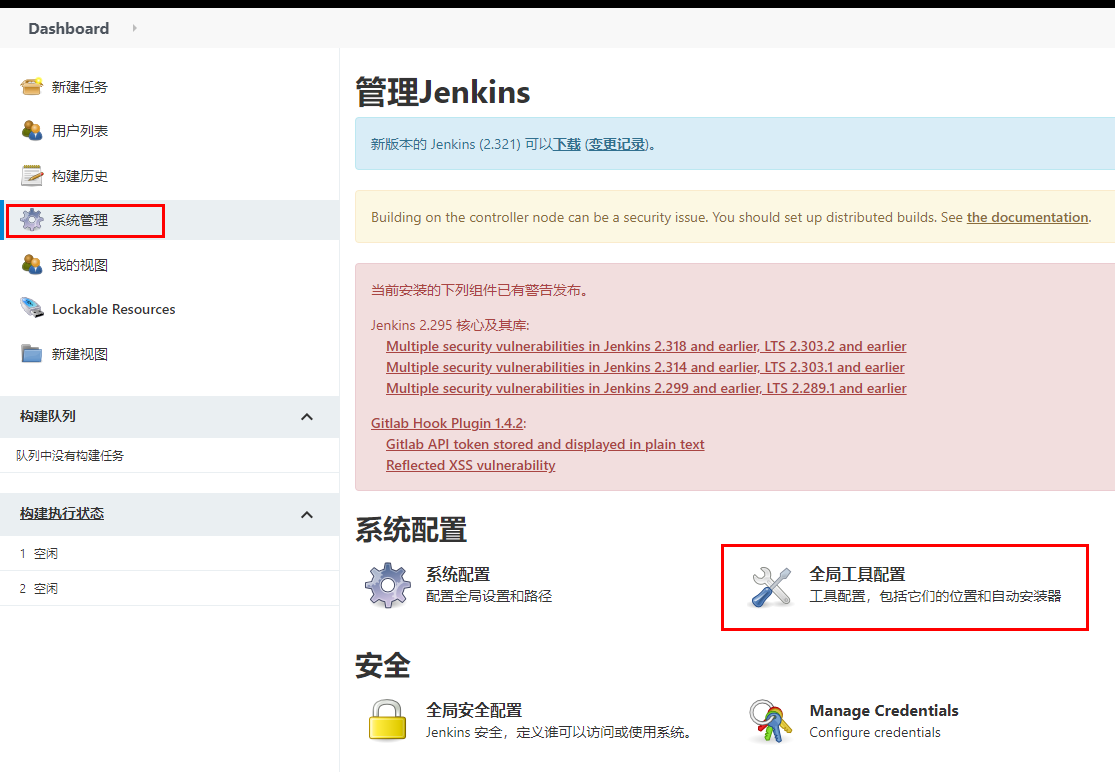Click the 新建视图 folder icon
This screenshot has width=1115, height=772.
pos(32,354)
